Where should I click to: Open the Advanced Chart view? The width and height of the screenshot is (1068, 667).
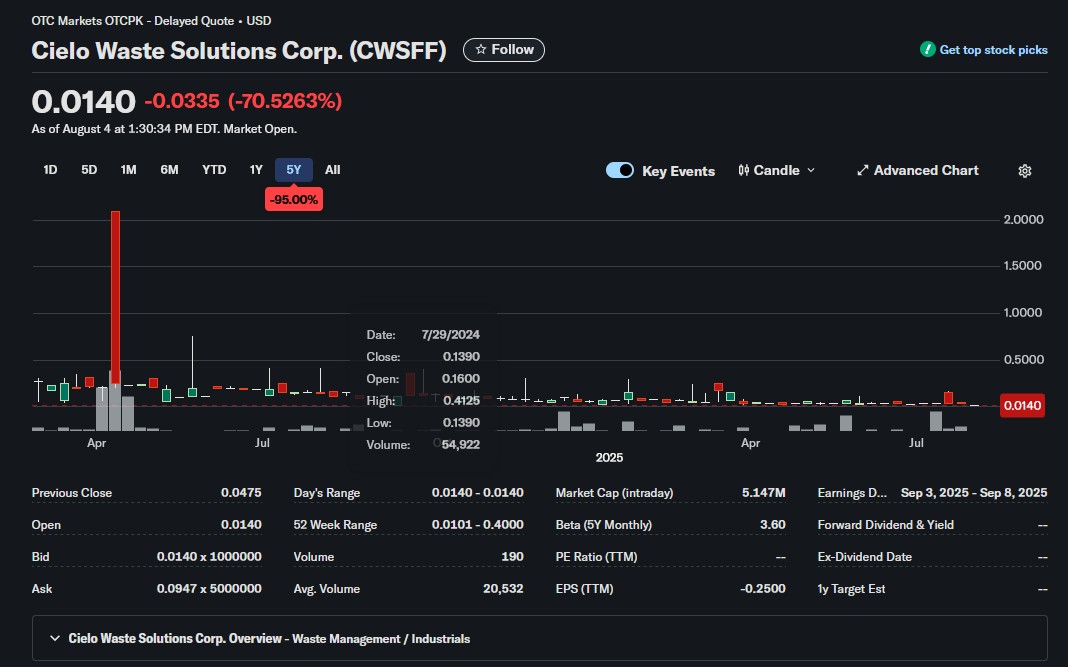[x=917, y=170]
